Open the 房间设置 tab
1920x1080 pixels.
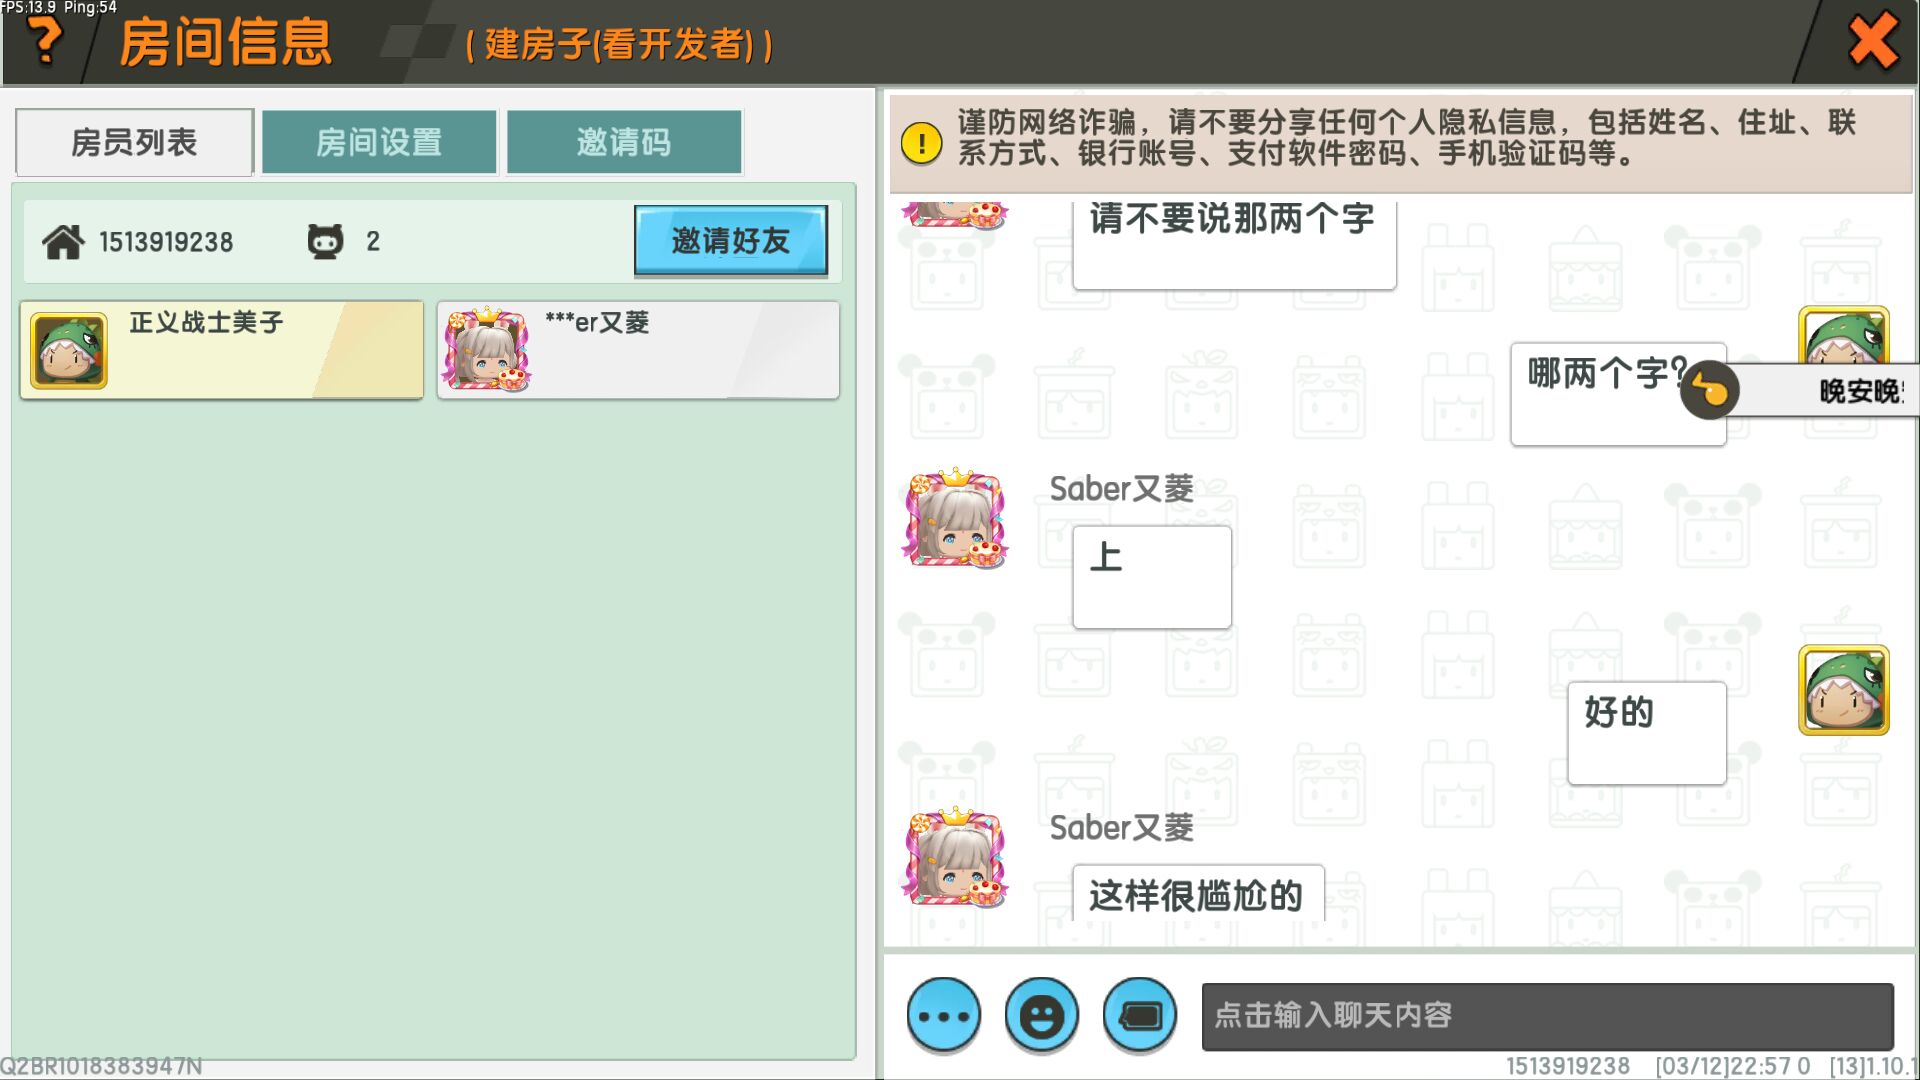[379, 142]
